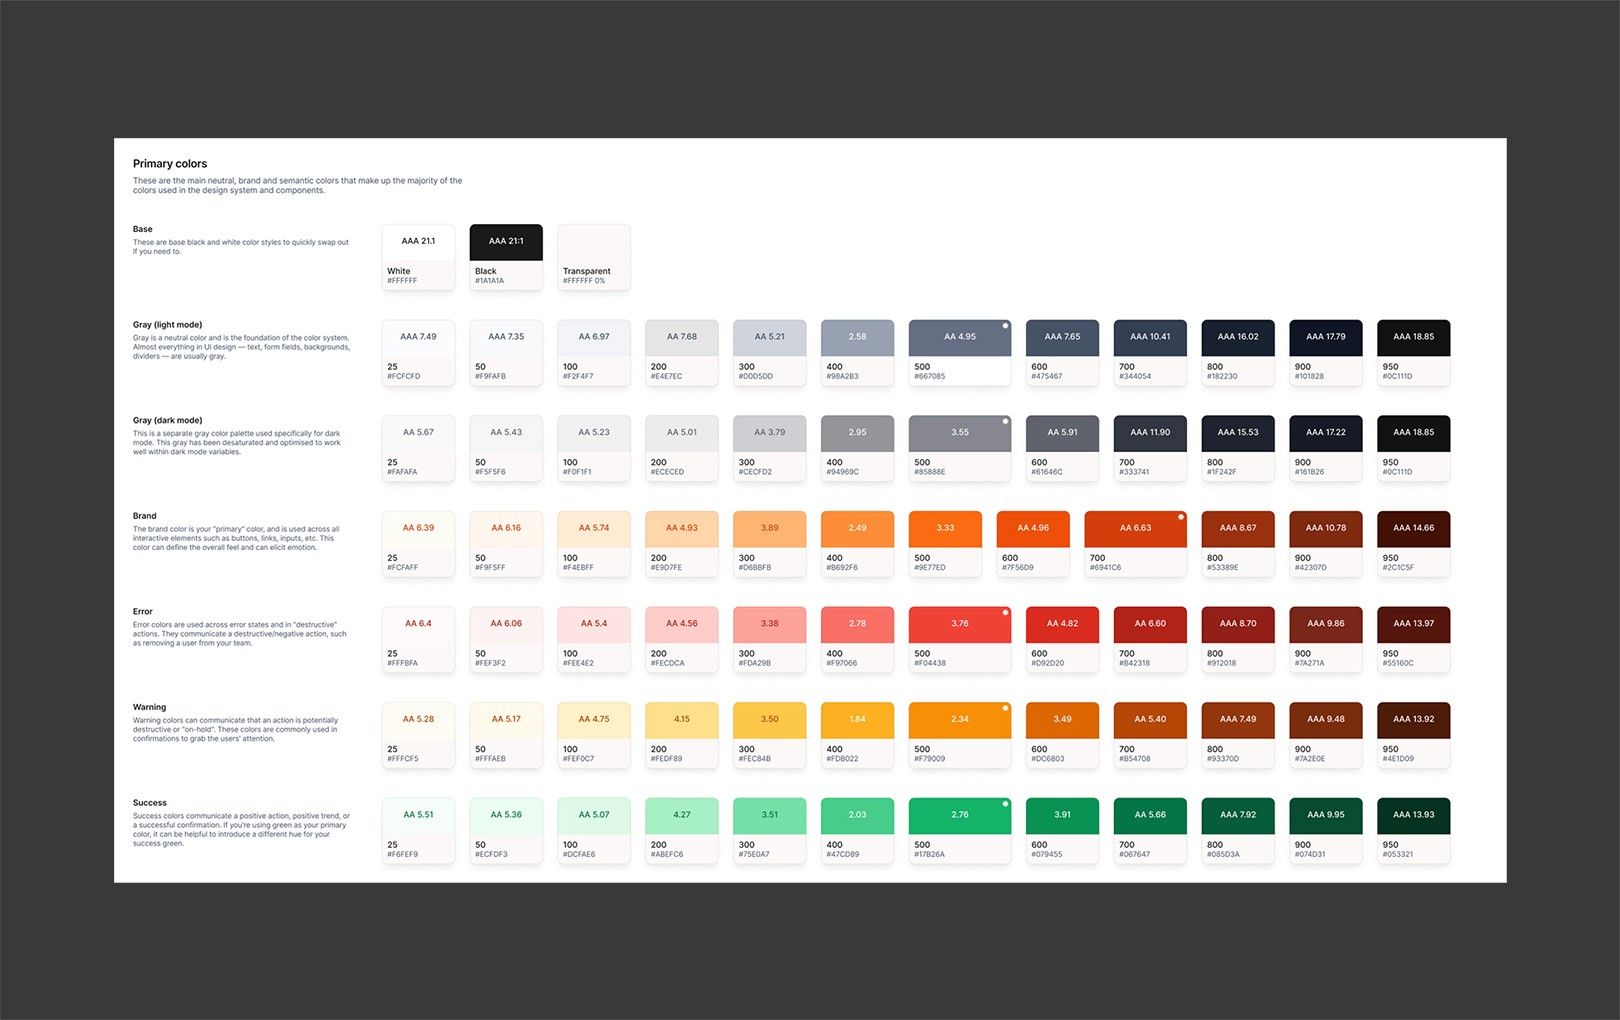
Task: Select Gray light mode 300 swatch #D0D5DD
Action: coord(770,353)
